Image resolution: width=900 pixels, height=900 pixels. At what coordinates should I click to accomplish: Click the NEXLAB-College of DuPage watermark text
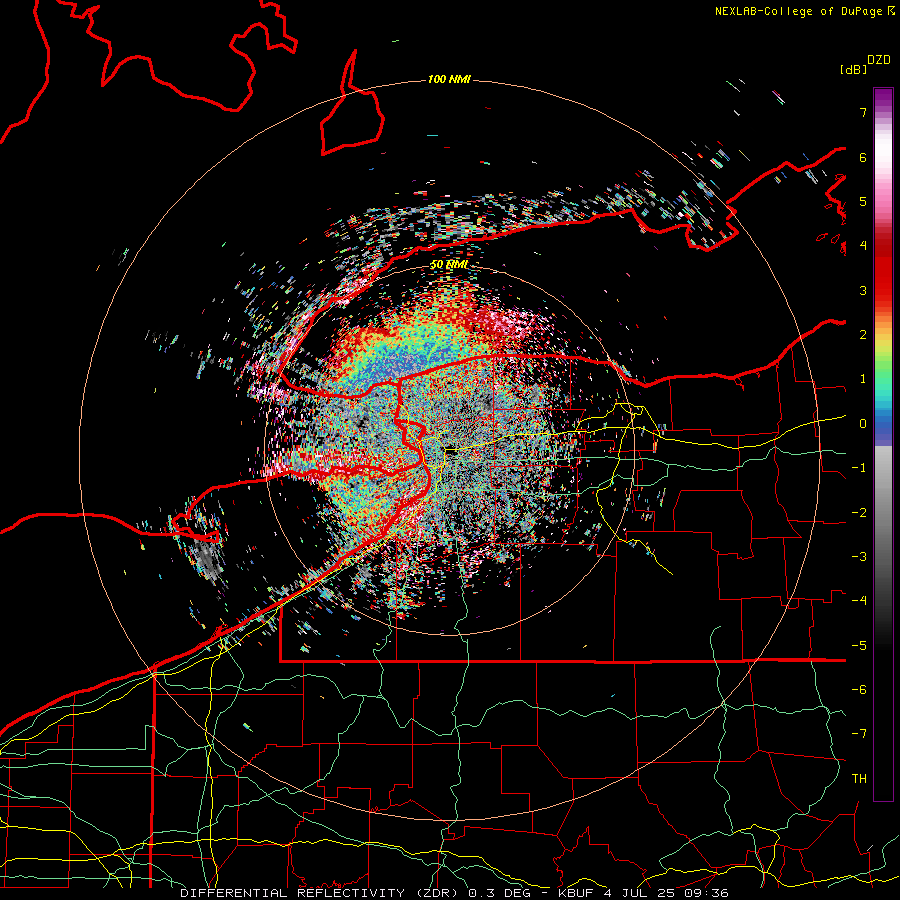[804, 11]
